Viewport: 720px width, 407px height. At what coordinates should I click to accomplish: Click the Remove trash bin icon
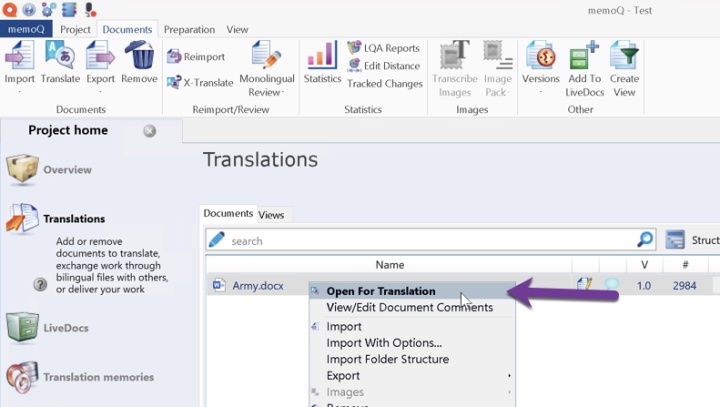(x=139, y=57)
